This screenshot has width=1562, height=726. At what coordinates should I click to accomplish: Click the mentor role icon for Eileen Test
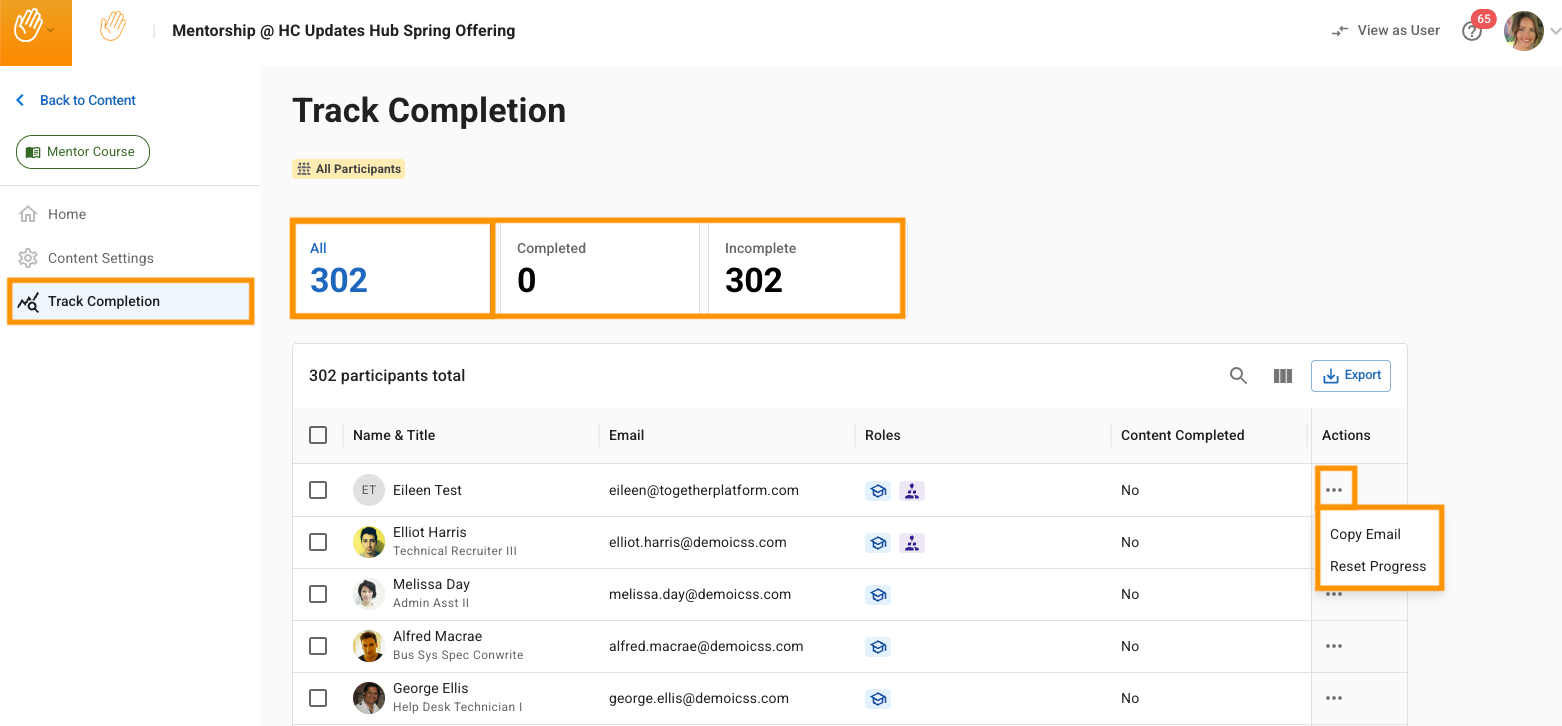877,491
